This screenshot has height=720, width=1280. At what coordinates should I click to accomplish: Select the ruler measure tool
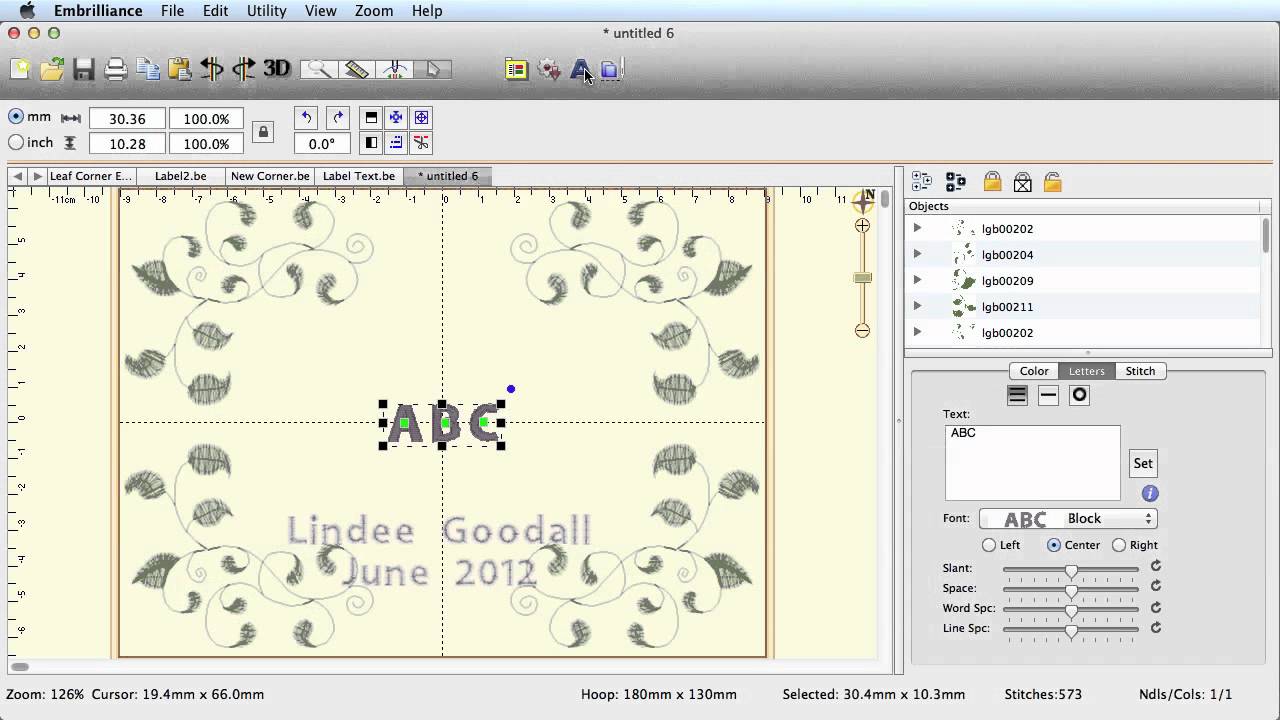click(357, 69)
